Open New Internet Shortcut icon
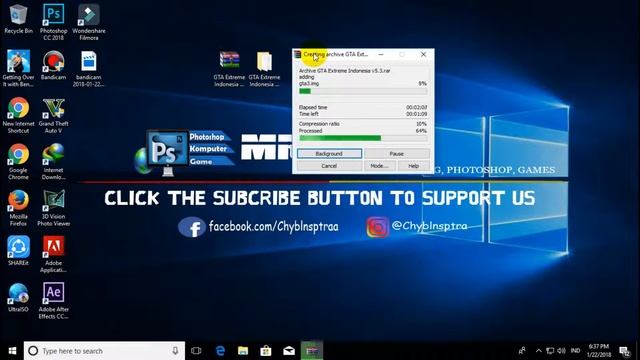 tap(18, 114)
